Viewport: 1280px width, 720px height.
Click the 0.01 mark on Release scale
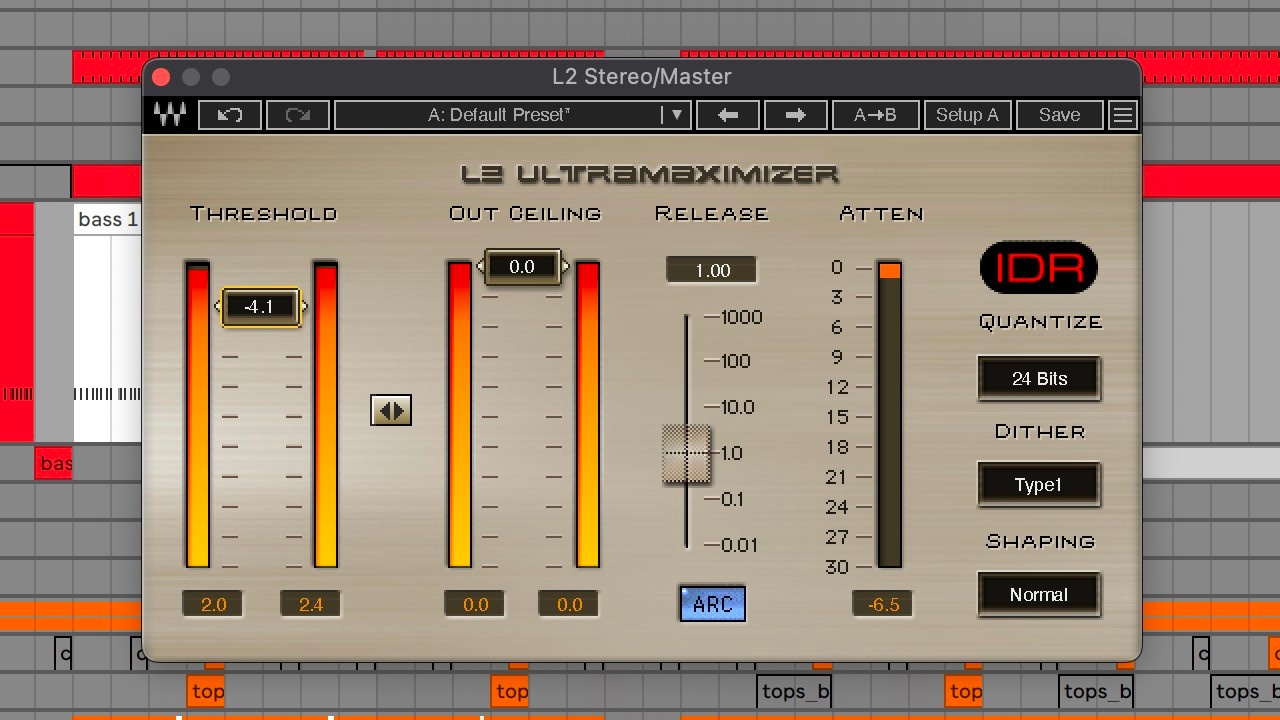coord(739,545)
